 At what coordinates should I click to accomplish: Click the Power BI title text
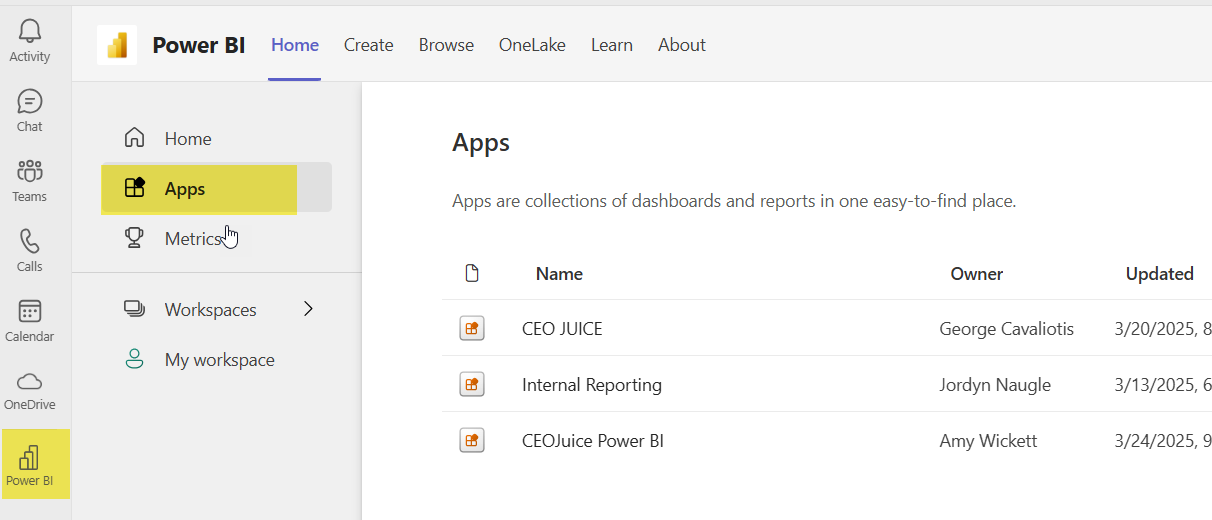click(199, 45)
